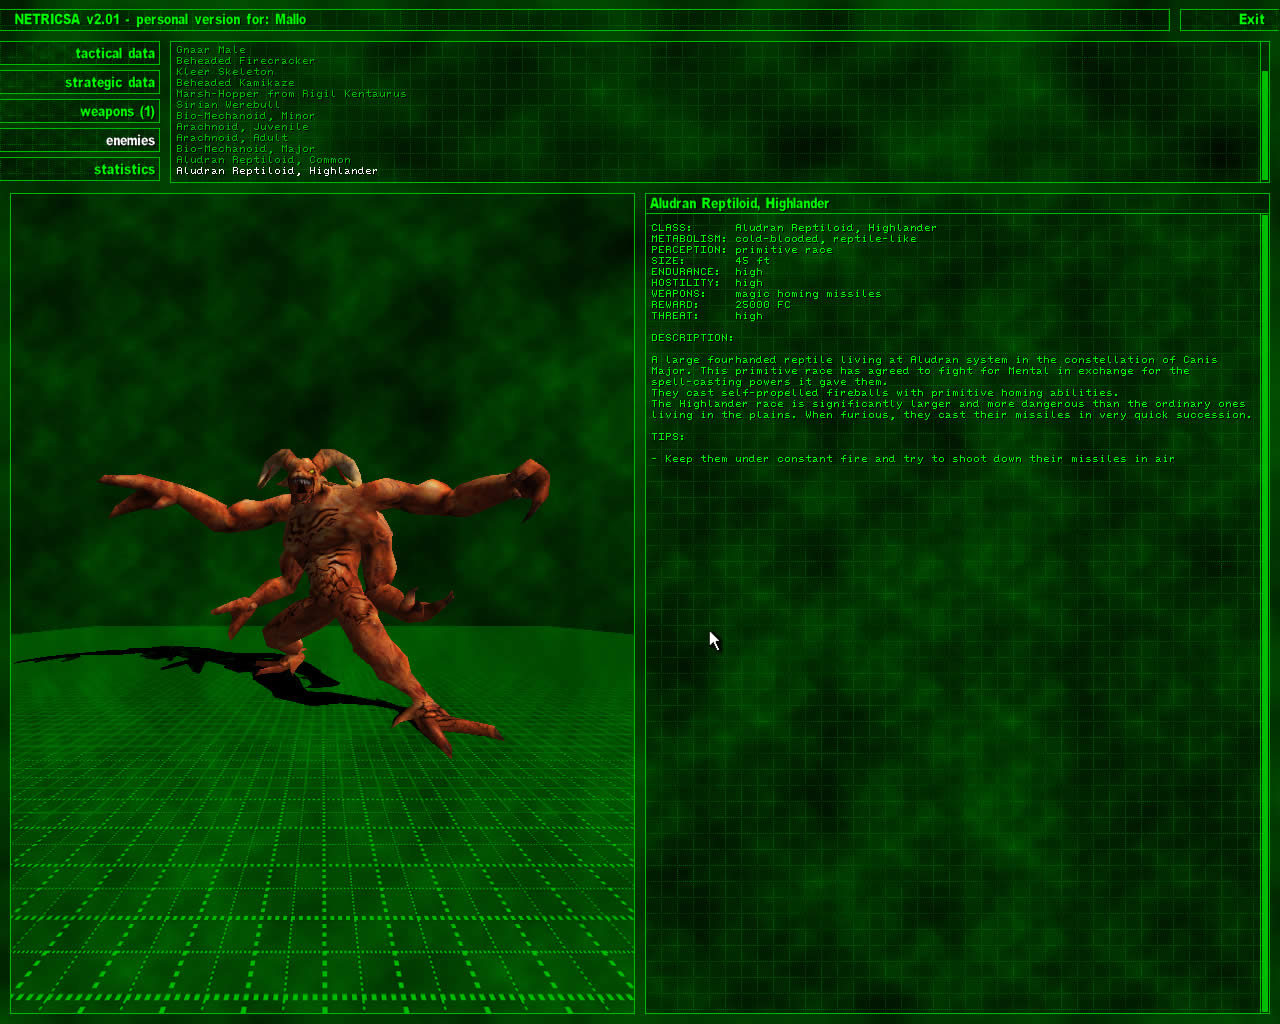This screenshot has height=1024, width=1280.
Task: Select Kleer Skeleton from the list
Action: click(224, 72)
